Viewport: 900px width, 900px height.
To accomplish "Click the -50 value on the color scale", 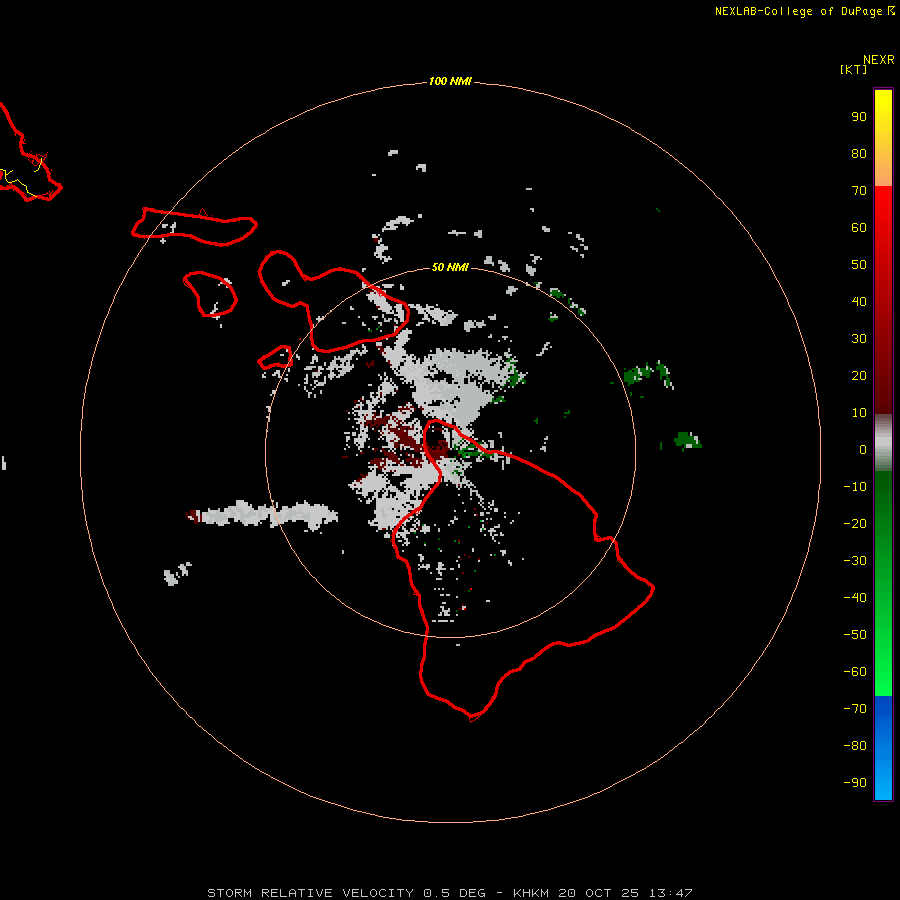I will pyautogui.click(x=855, y=635).
